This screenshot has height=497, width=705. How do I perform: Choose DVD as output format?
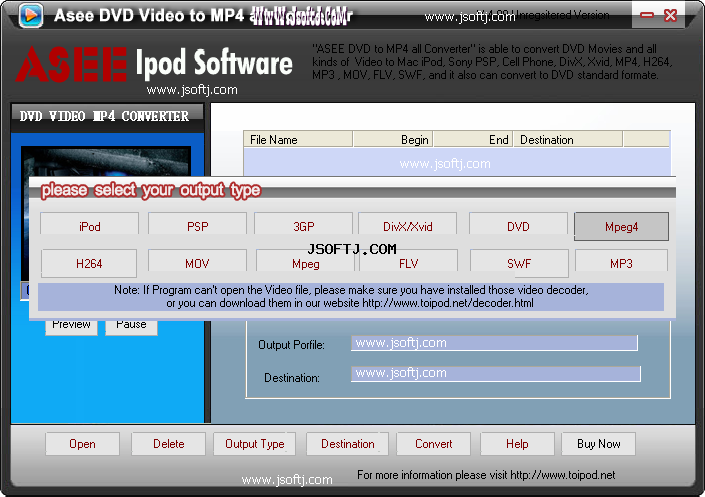[518, 224]
